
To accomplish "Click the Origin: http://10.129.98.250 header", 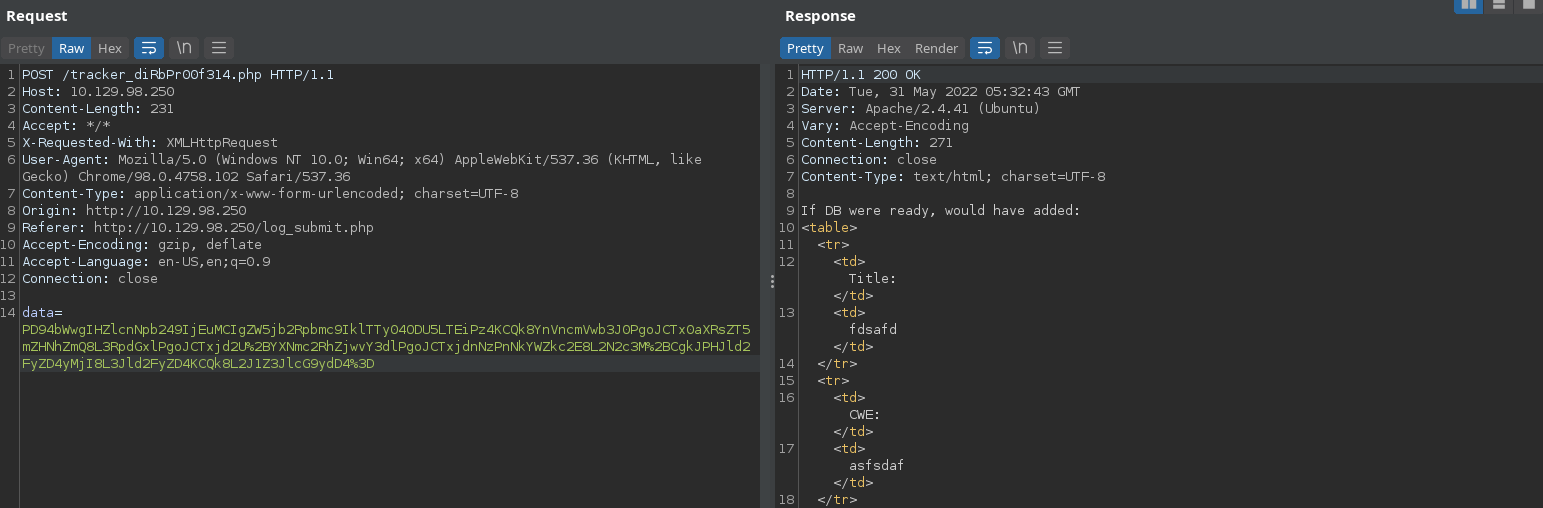I will (x=134, y=211).
